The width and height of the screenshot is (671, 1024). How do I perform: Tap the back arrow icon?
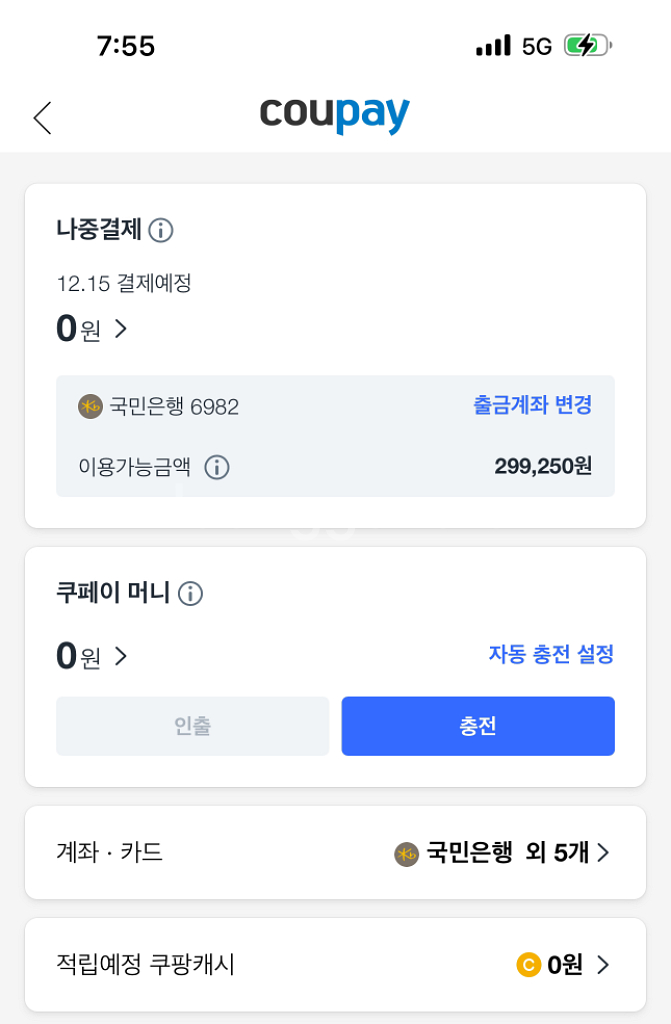(42, 118)
